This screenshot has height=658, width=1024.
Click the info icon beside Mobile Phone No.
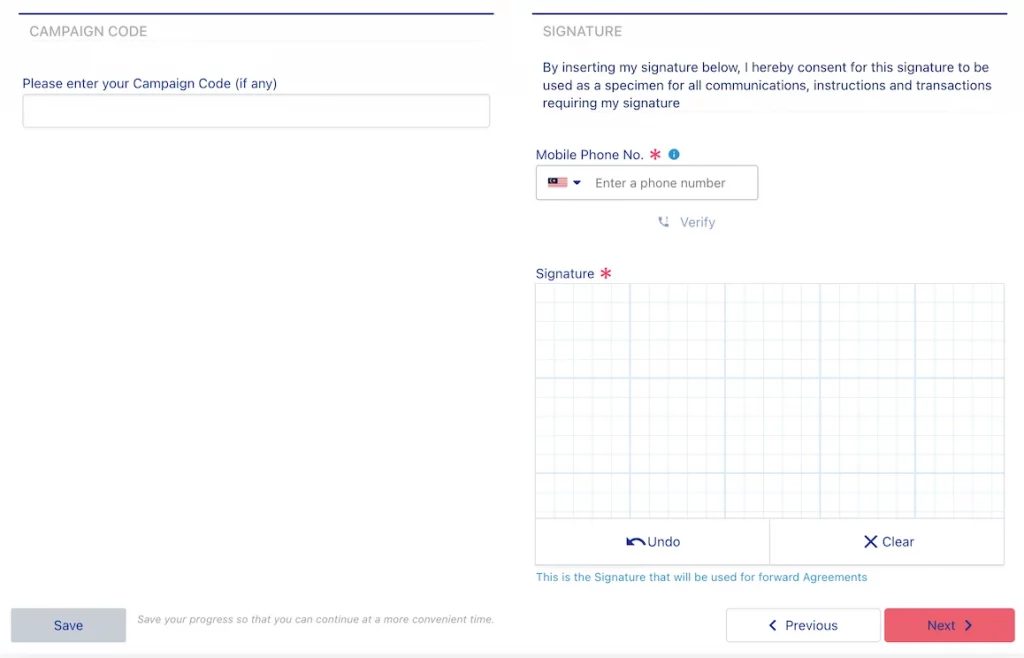click(x=674, y=154)
